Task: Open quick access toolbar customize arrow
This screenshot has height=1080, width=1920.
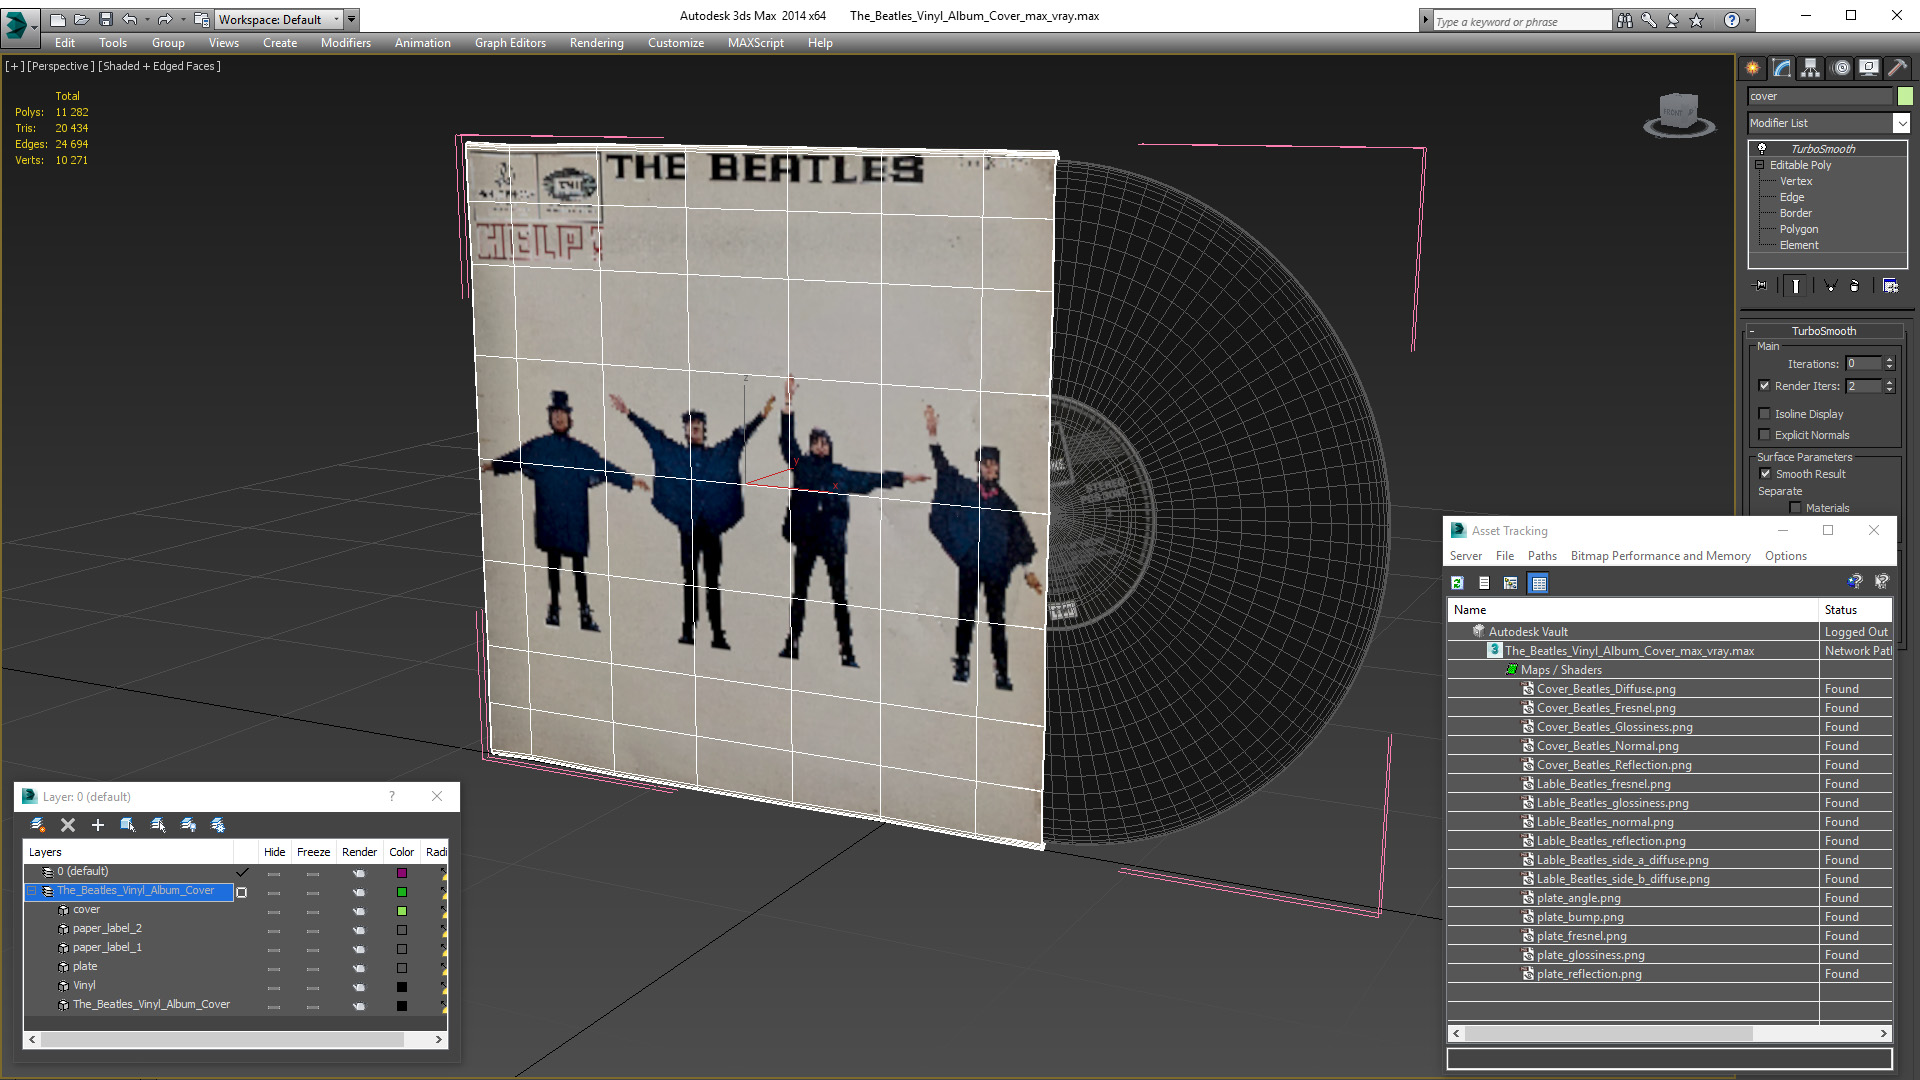Action: (x=352, y=19)
